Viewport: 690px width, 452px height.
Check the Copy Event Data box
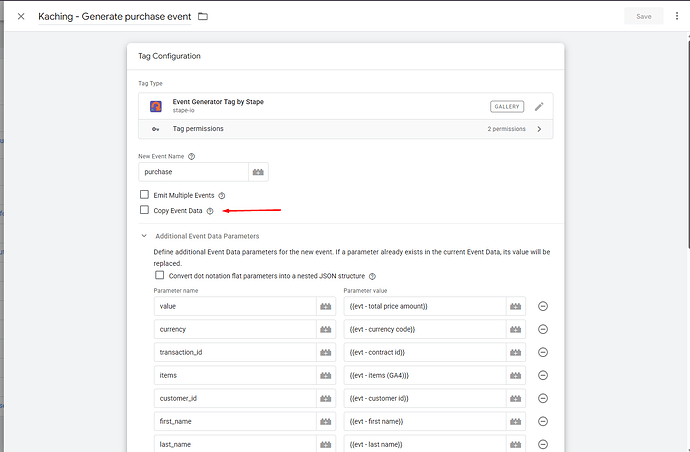(x=144, y=210)
